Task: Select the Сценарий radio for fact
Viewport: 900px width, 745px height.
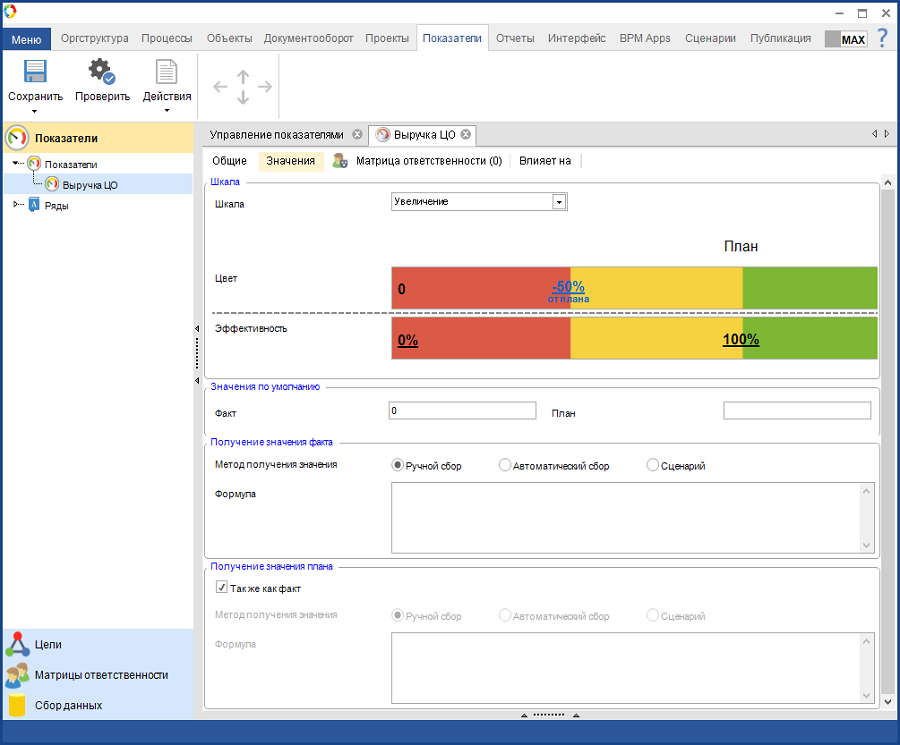Action: 653,465
